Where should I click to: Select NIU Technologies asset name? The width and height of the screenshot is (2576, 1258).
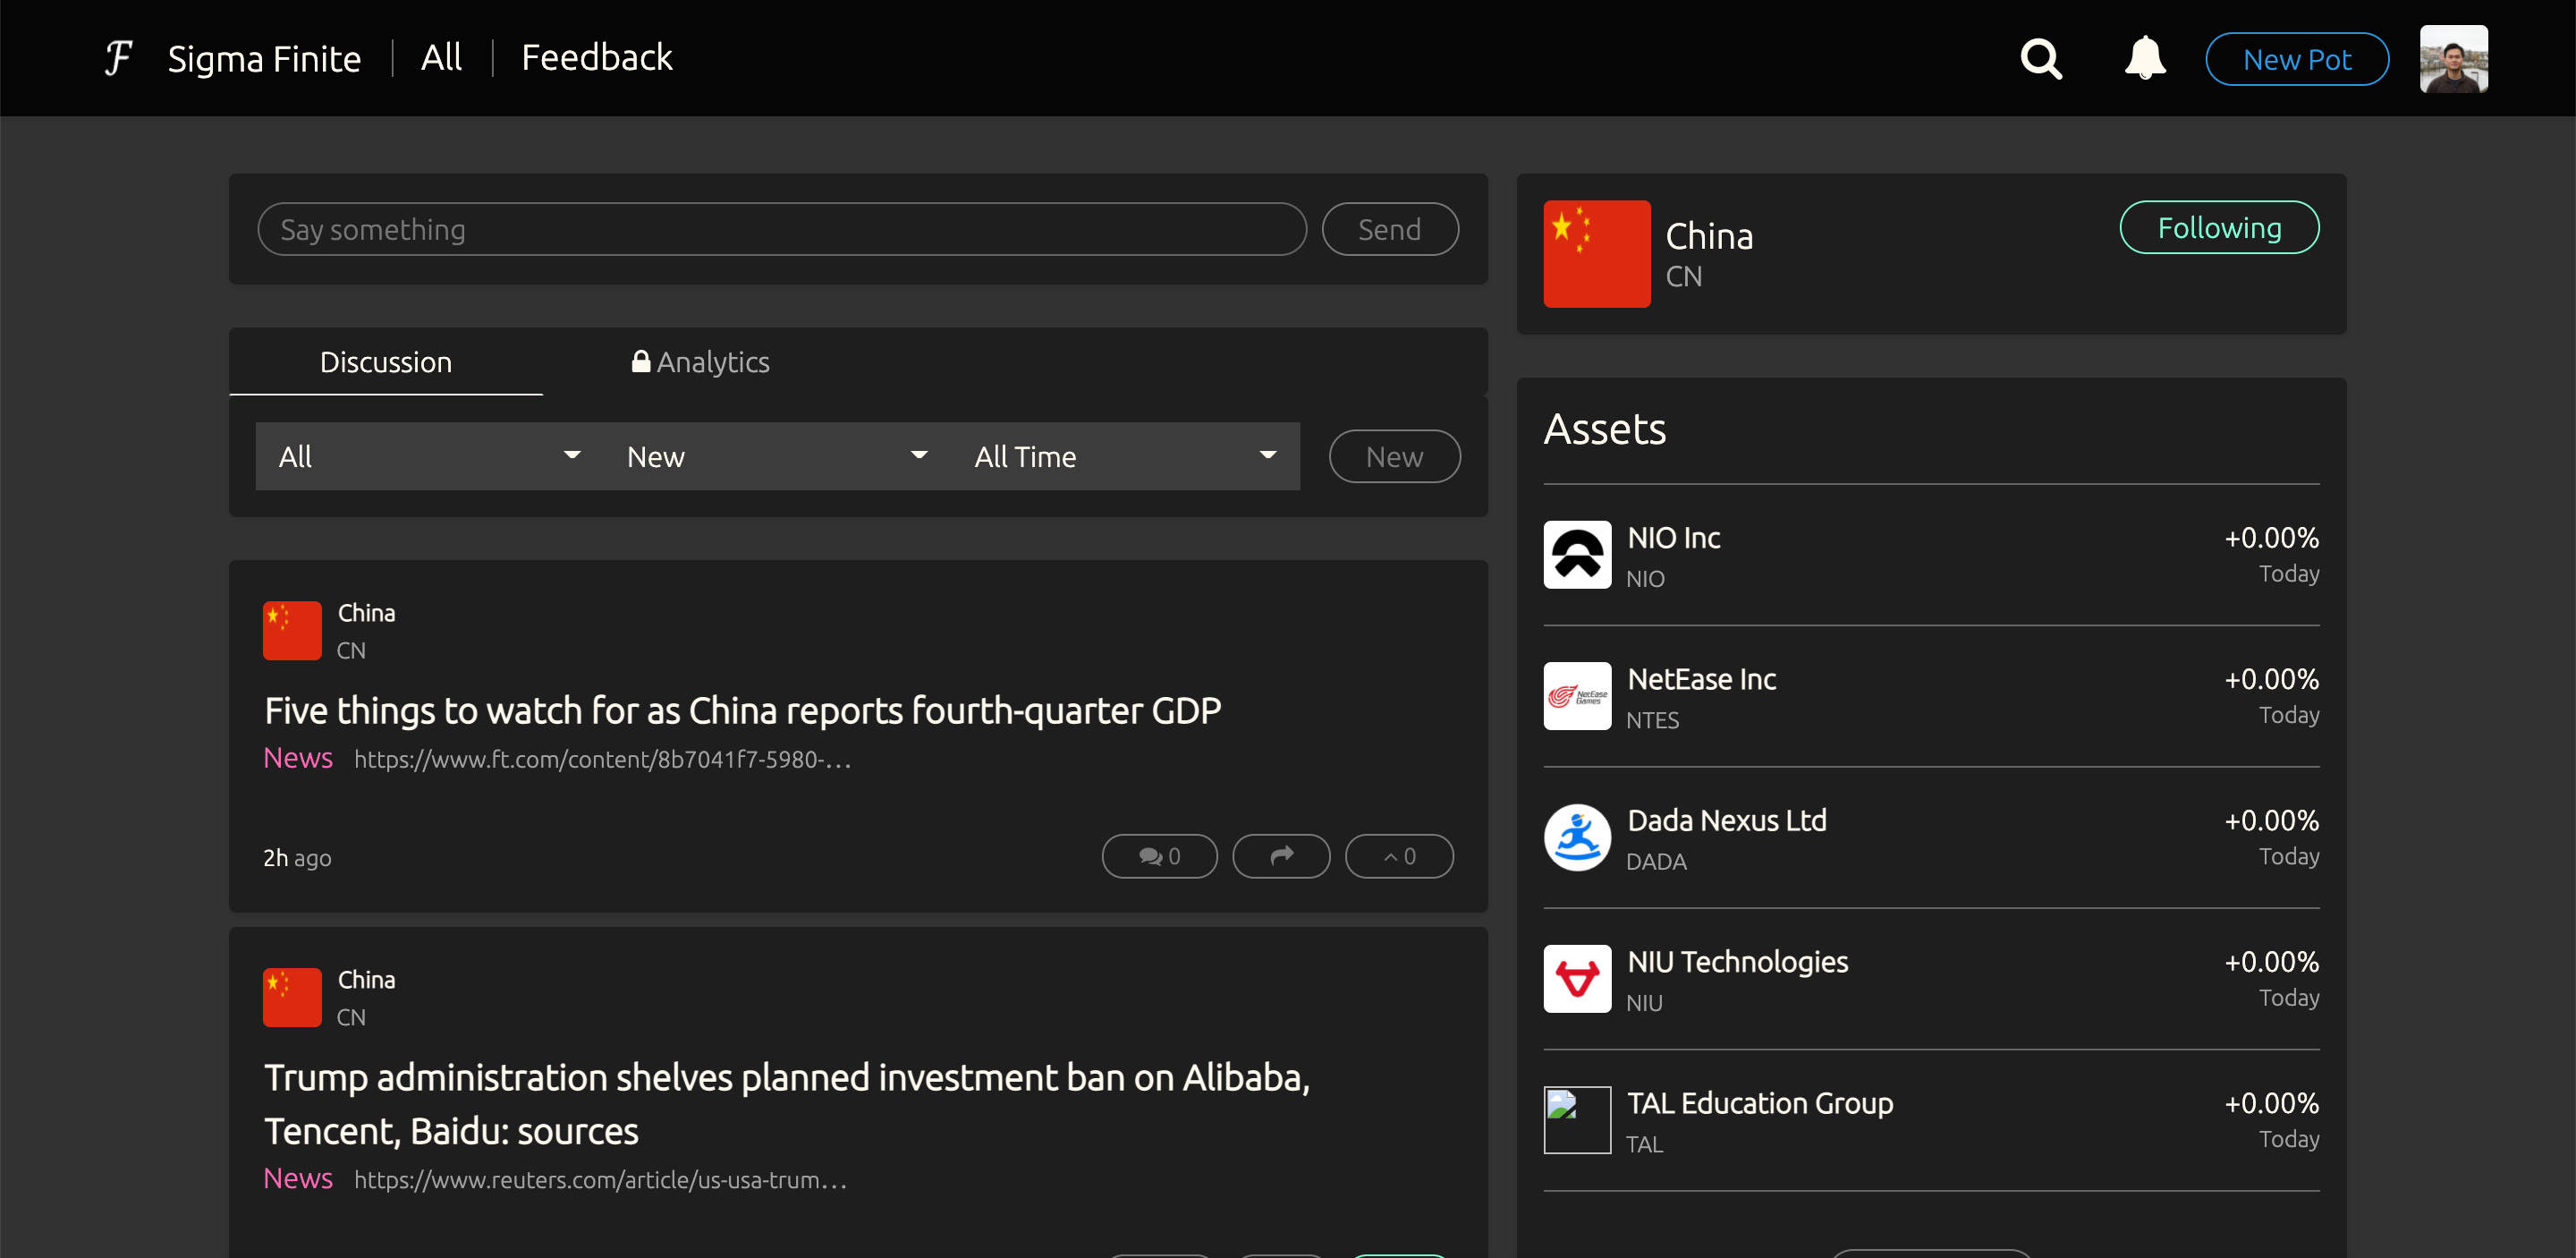(1737, 962)
